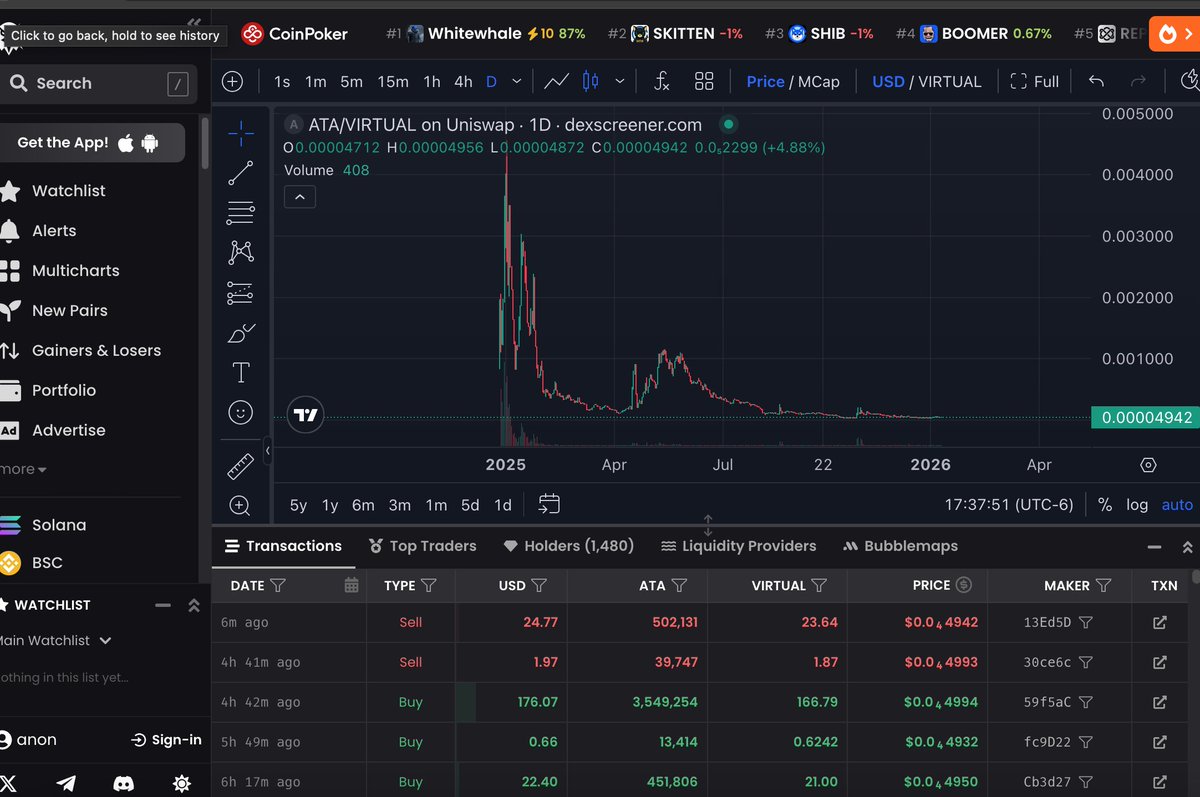Toggle the light/dark theme icon
This screenshot has width=1200, height=797.
coord(182,783)
